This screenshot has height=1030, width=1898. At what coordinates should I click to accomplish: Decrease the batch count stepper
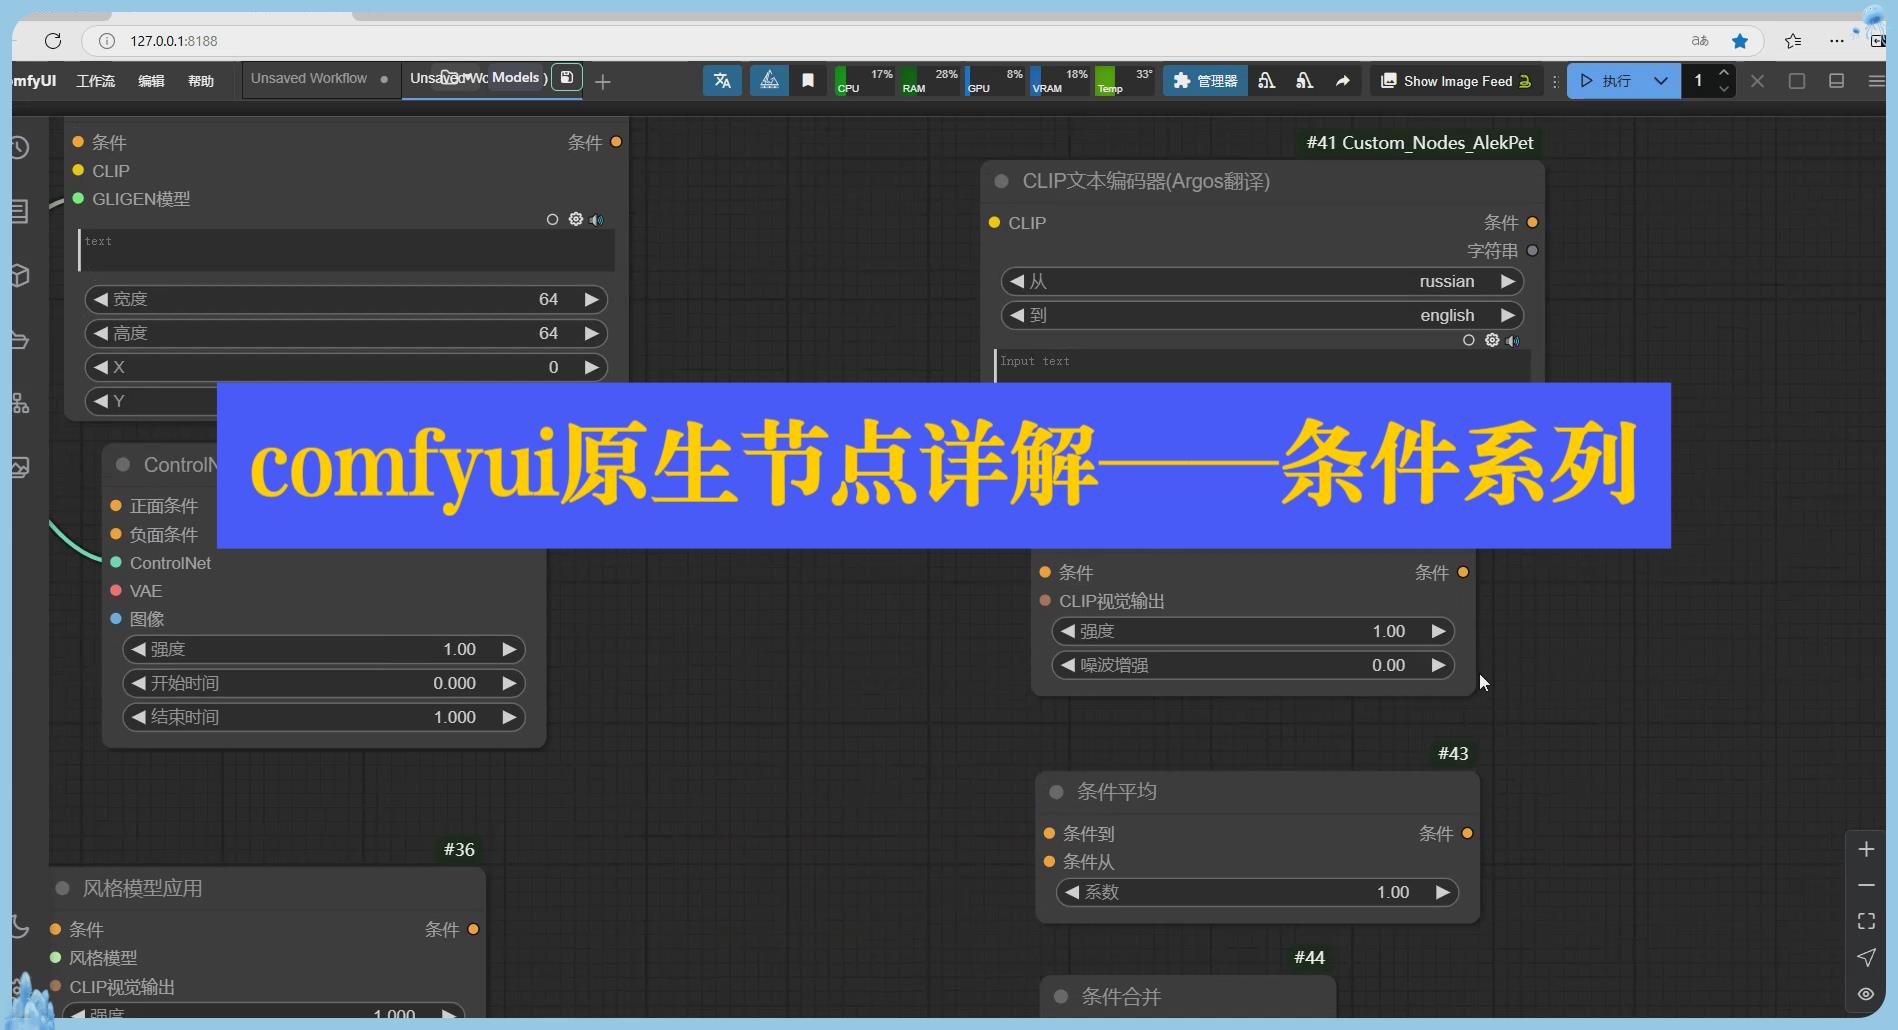click(1723, 89)
